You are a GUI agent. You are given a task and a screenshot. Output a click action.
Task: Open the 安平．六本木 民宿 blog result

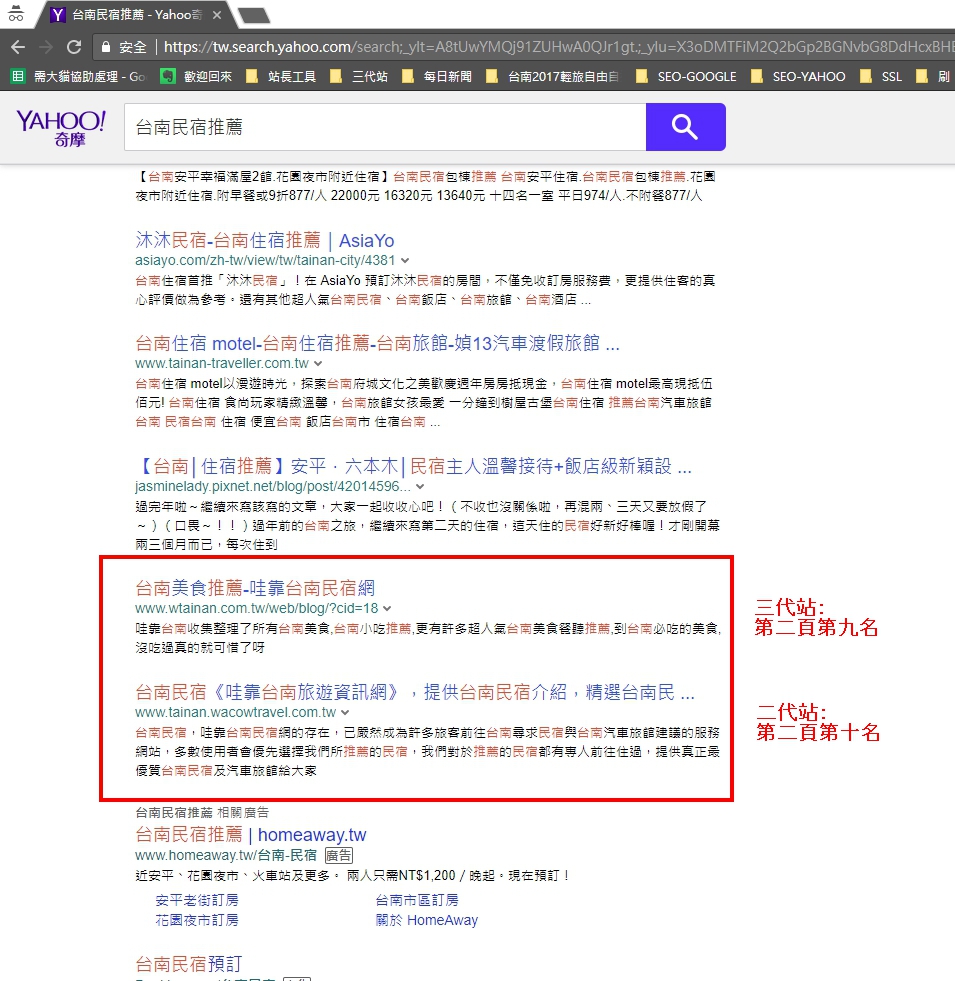click(414, 466)
